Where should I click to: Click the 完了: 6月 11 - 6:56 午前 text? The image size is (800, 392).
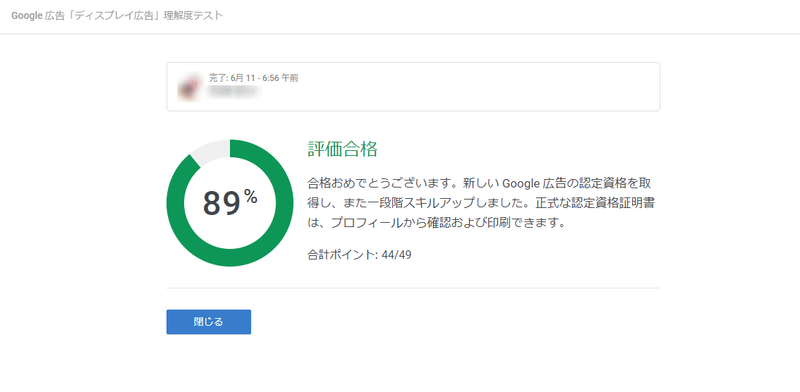[254, 78]
